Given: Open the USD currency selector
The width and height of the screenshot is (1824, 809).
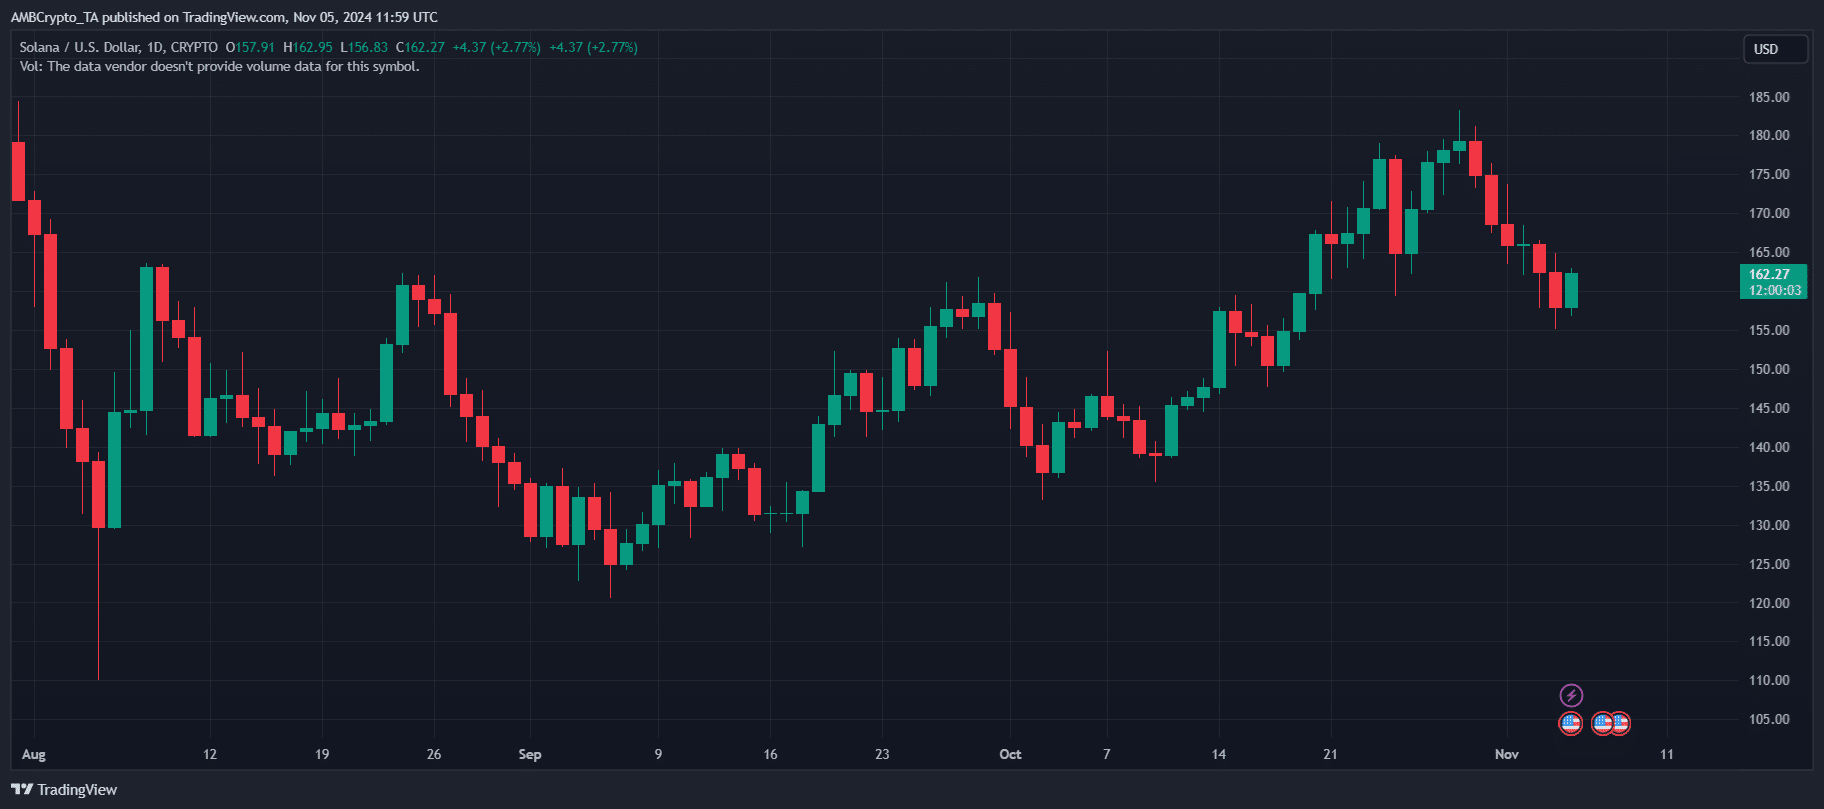Looking at the screenshot, I should [1775, 49].
